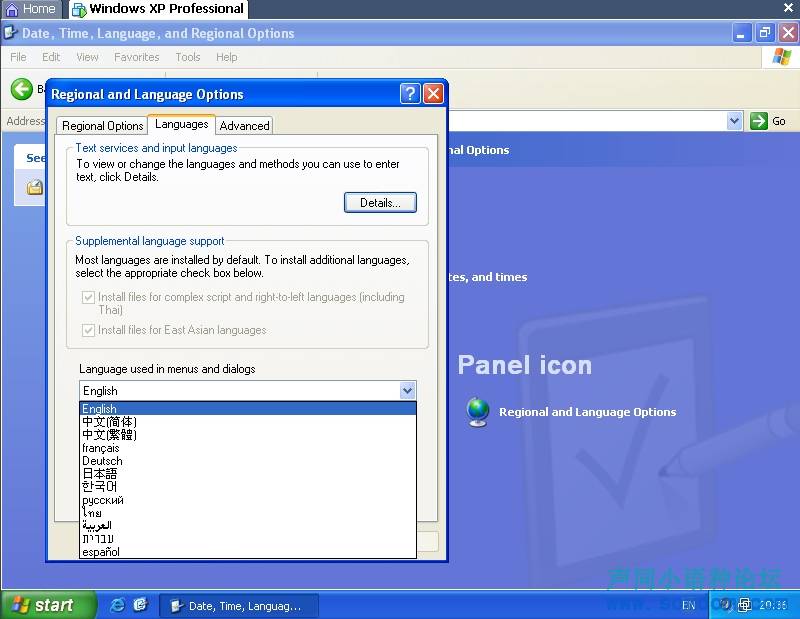Select Deutsch in the language list
800x619 pixels.
[x=248, y=461]
